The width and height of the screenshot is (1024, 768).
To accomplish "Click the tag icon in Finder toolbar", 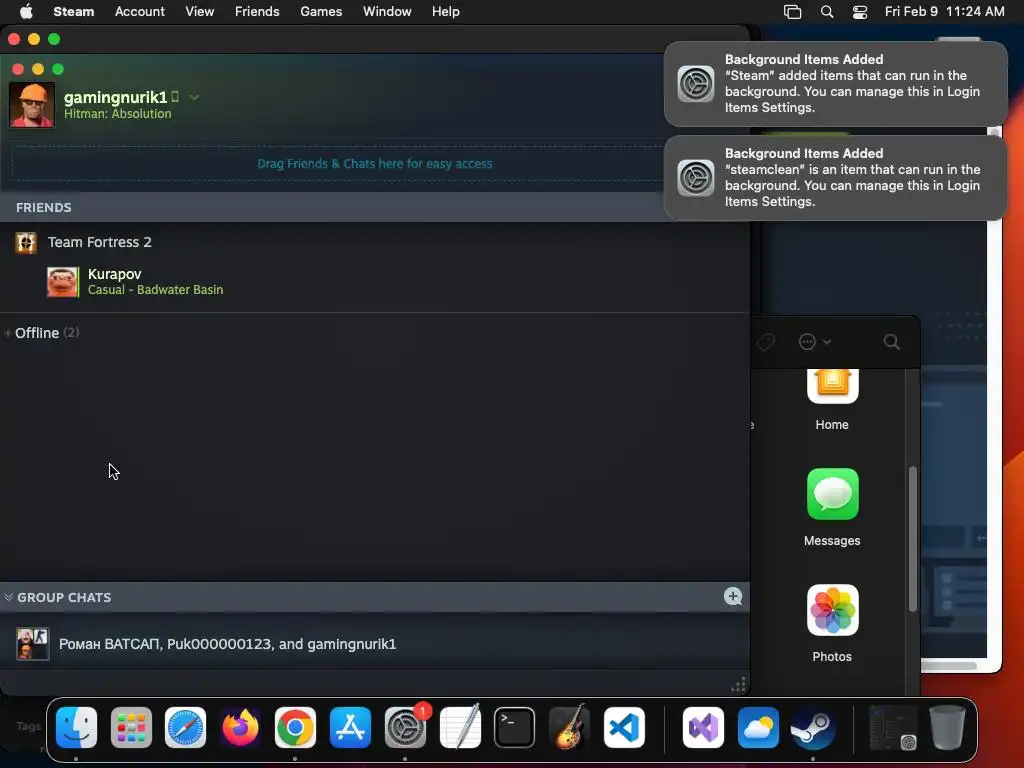I will (x=765, y=342).
